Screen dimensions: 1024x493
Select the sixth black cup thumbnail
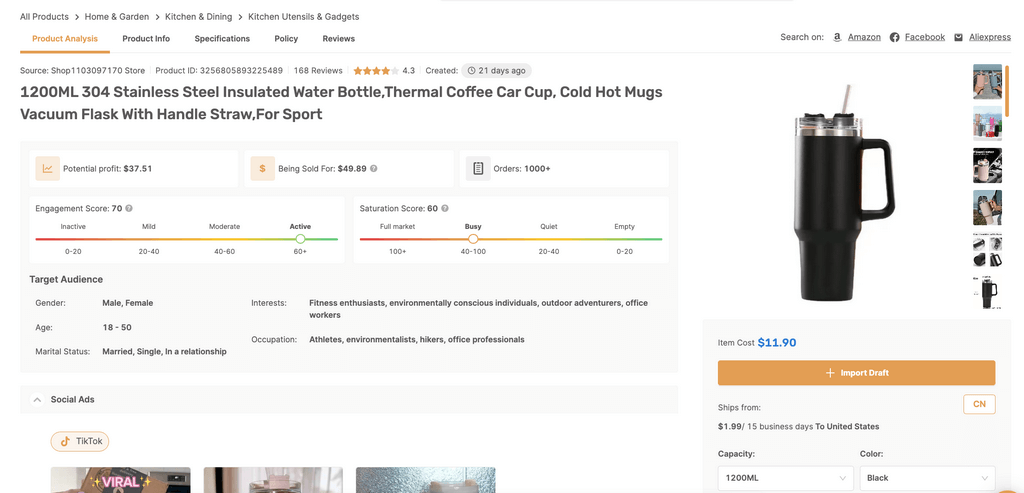[987, 291]
